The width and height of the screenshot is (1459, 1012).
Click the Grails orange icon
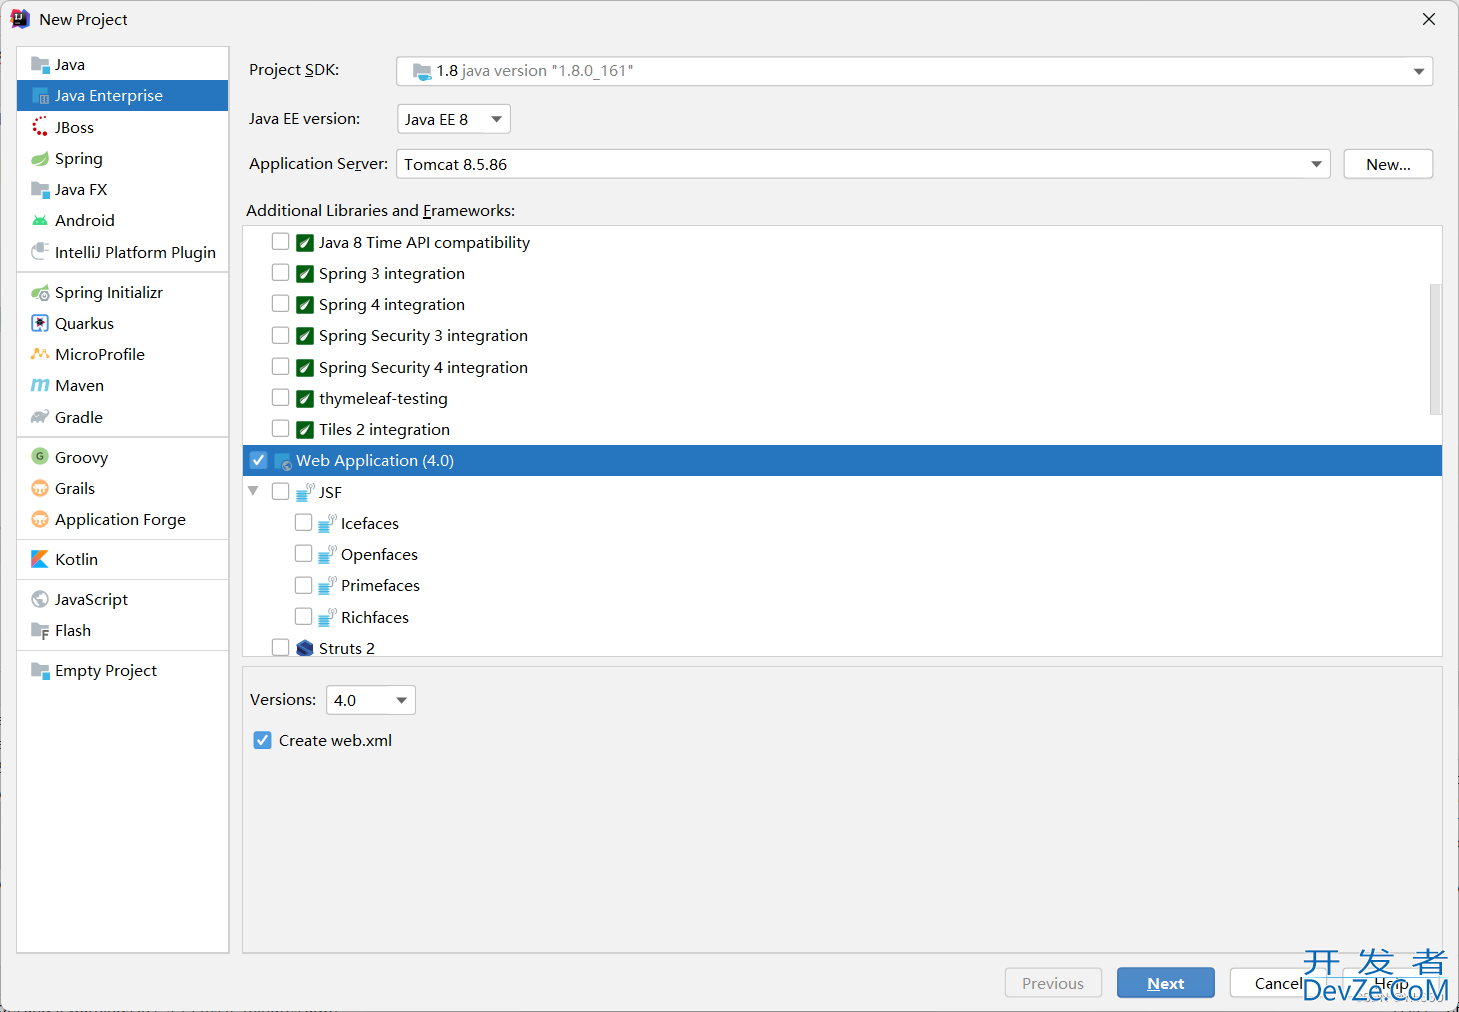40,488
